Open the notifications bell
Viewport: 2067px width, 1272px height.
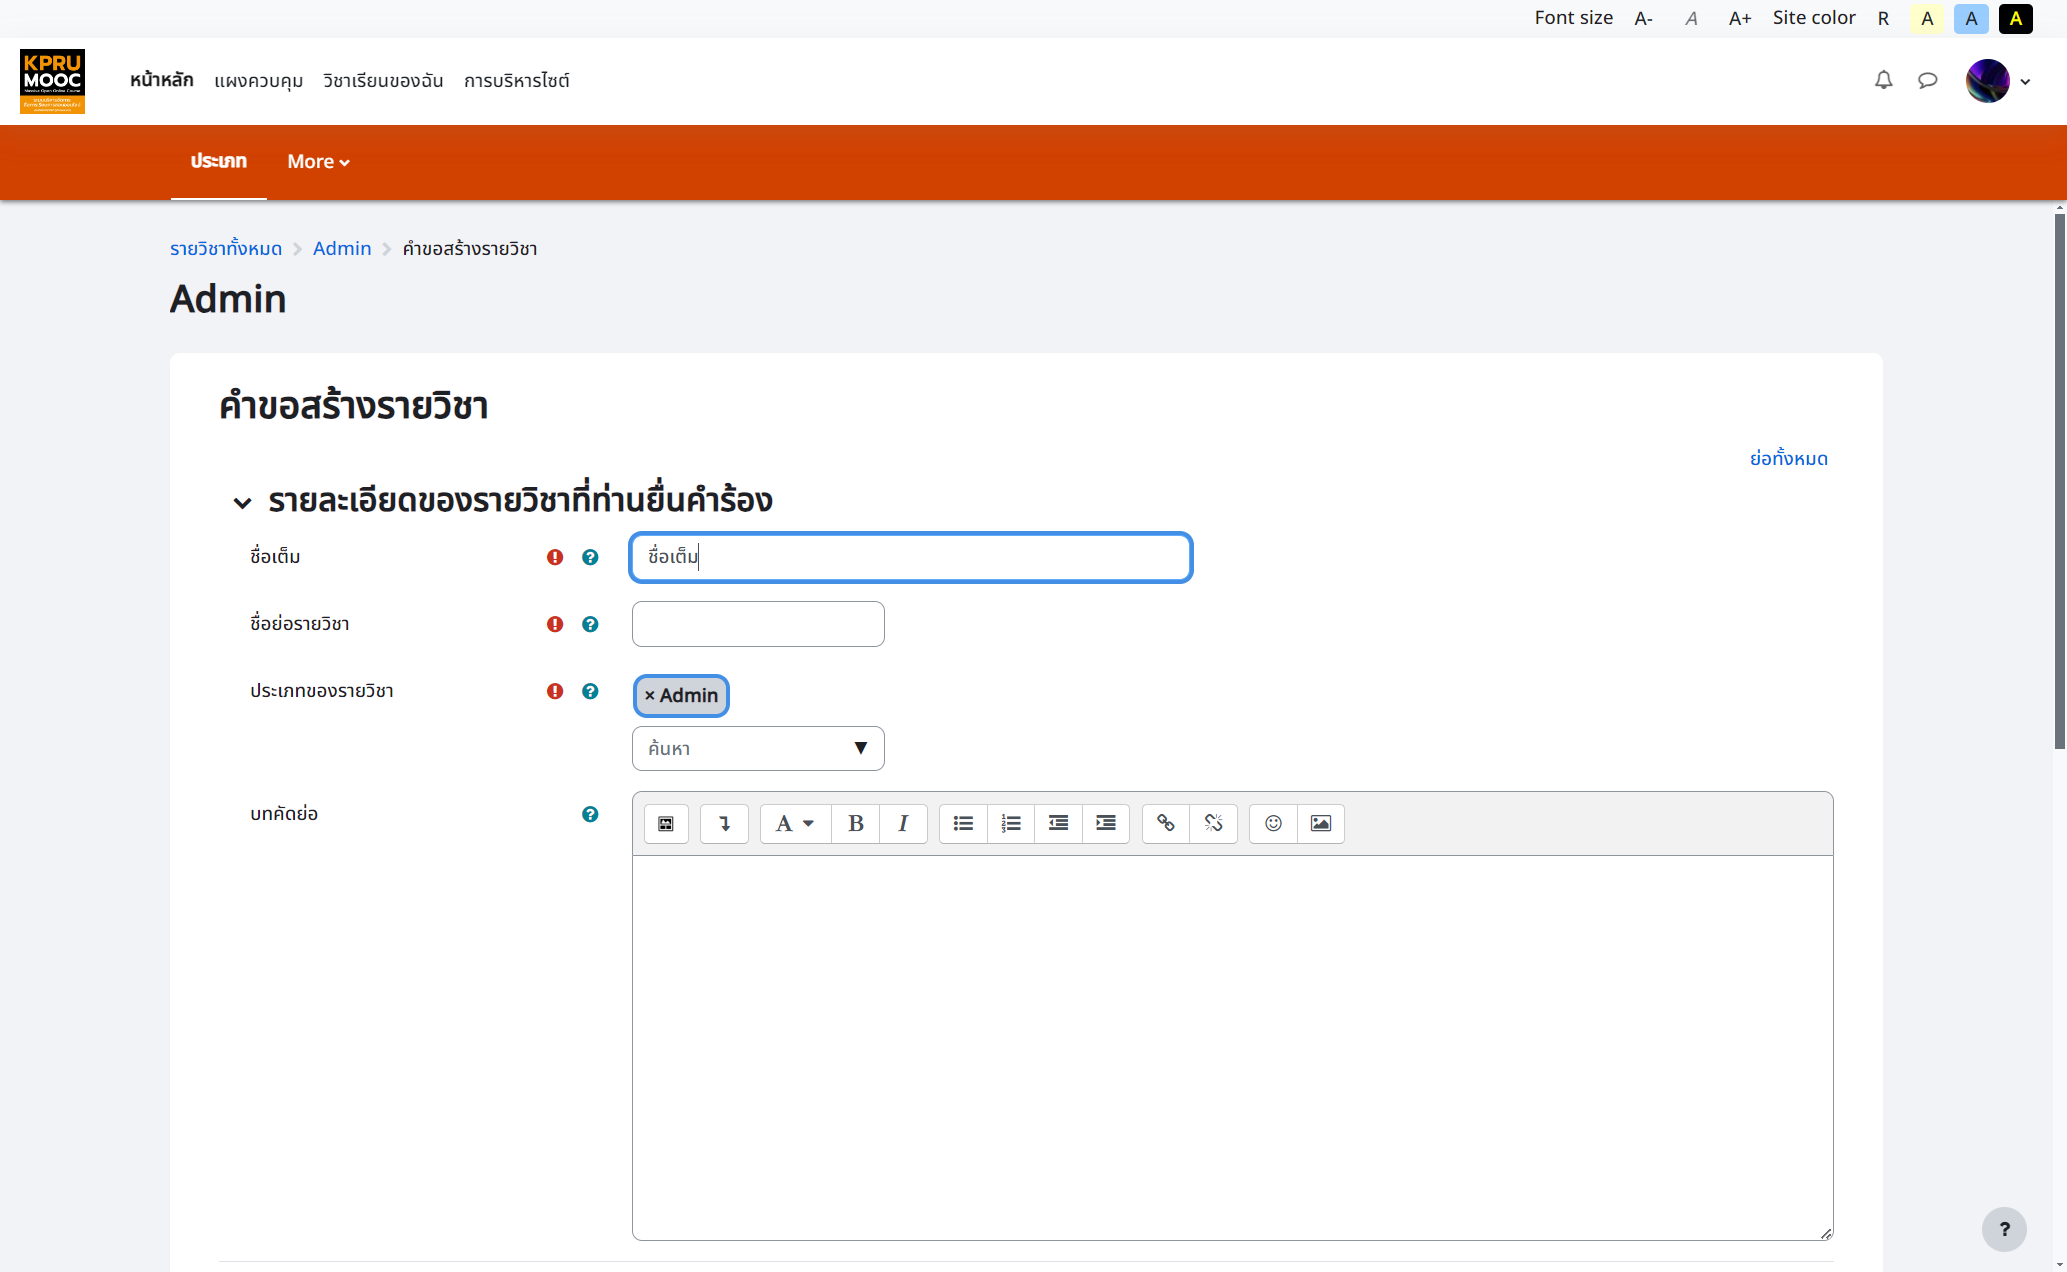(1883, 80)
